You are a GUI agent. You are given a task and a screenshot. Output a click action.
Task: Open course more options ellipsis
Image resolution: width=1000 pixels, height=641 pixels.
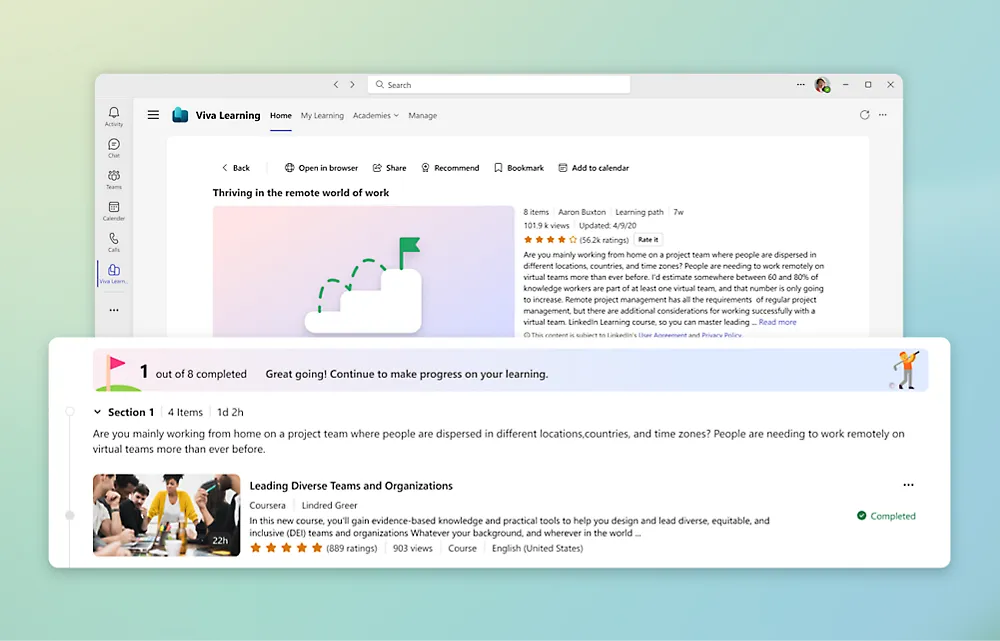(908, 485)
